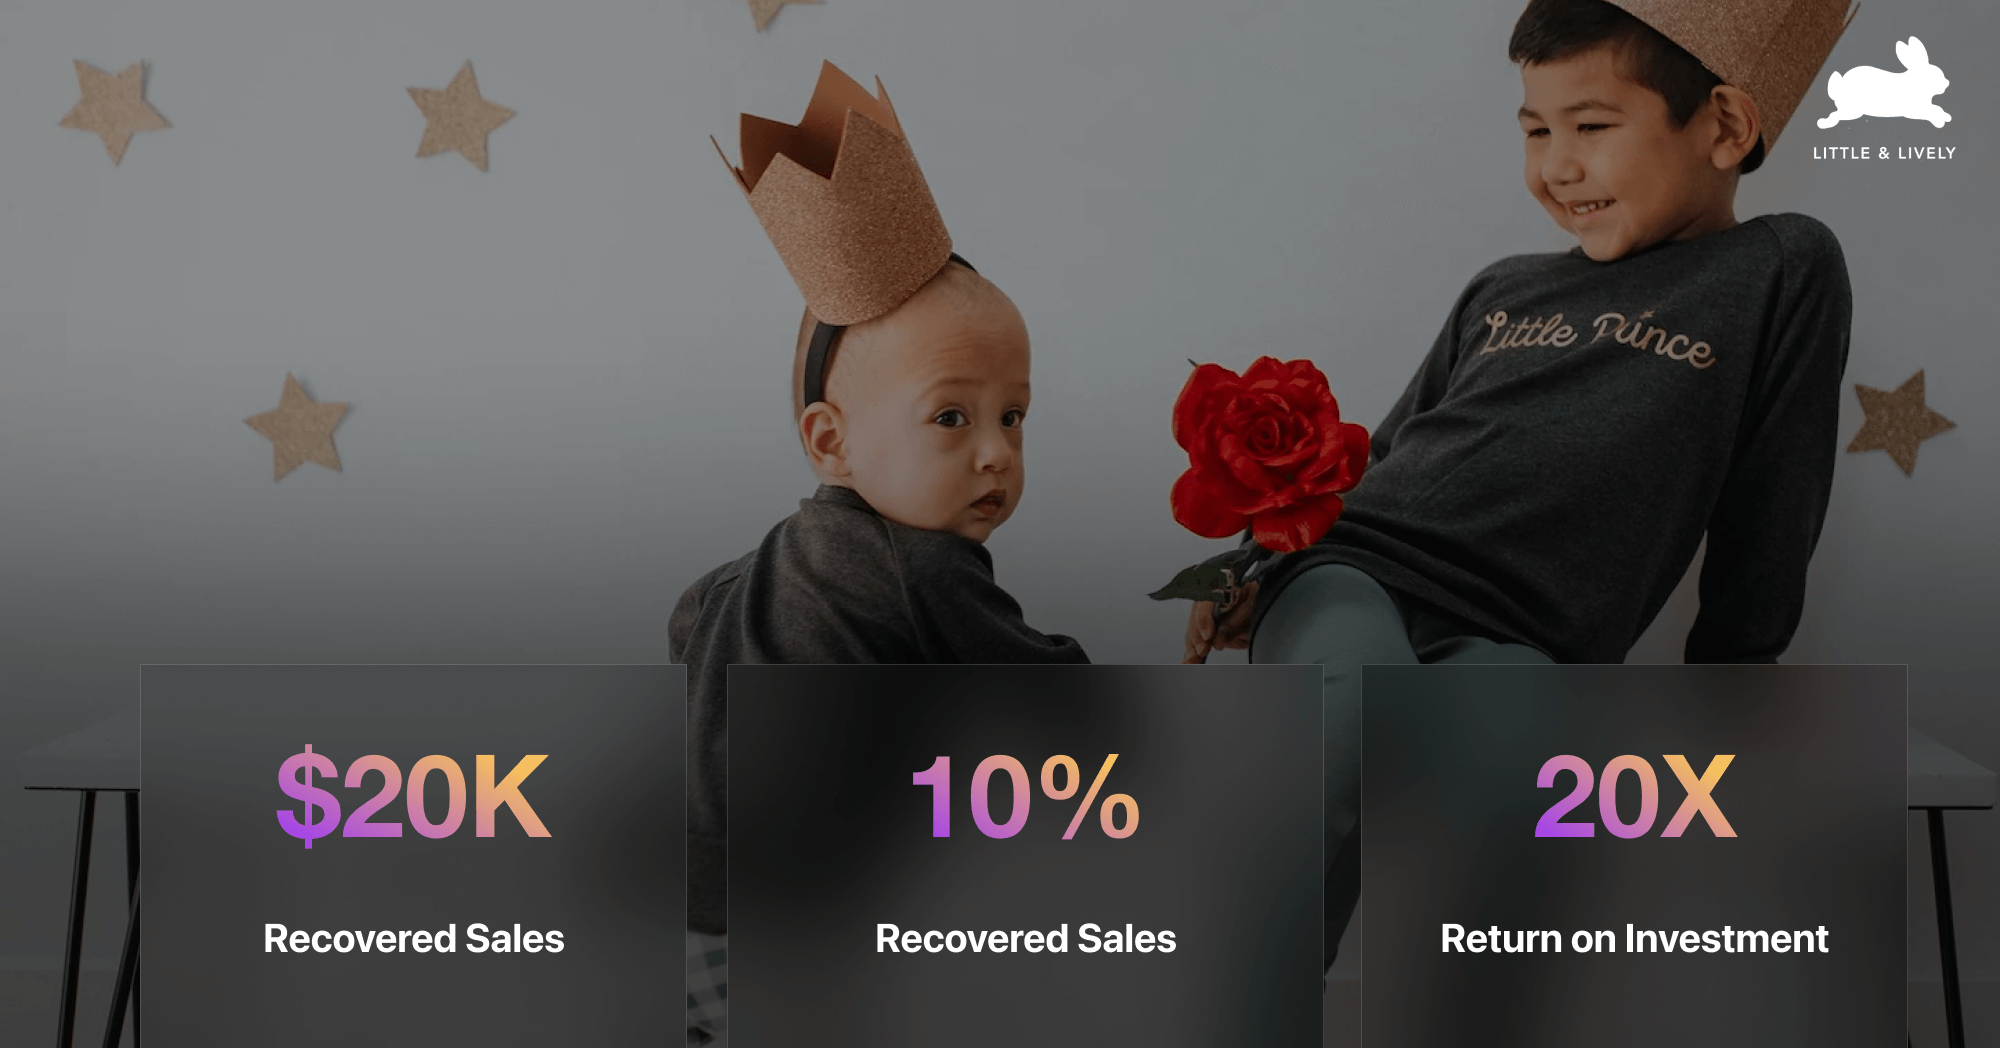
Task: Click the LITTLE & LIVELY brand text
Action: point(1884,153)
